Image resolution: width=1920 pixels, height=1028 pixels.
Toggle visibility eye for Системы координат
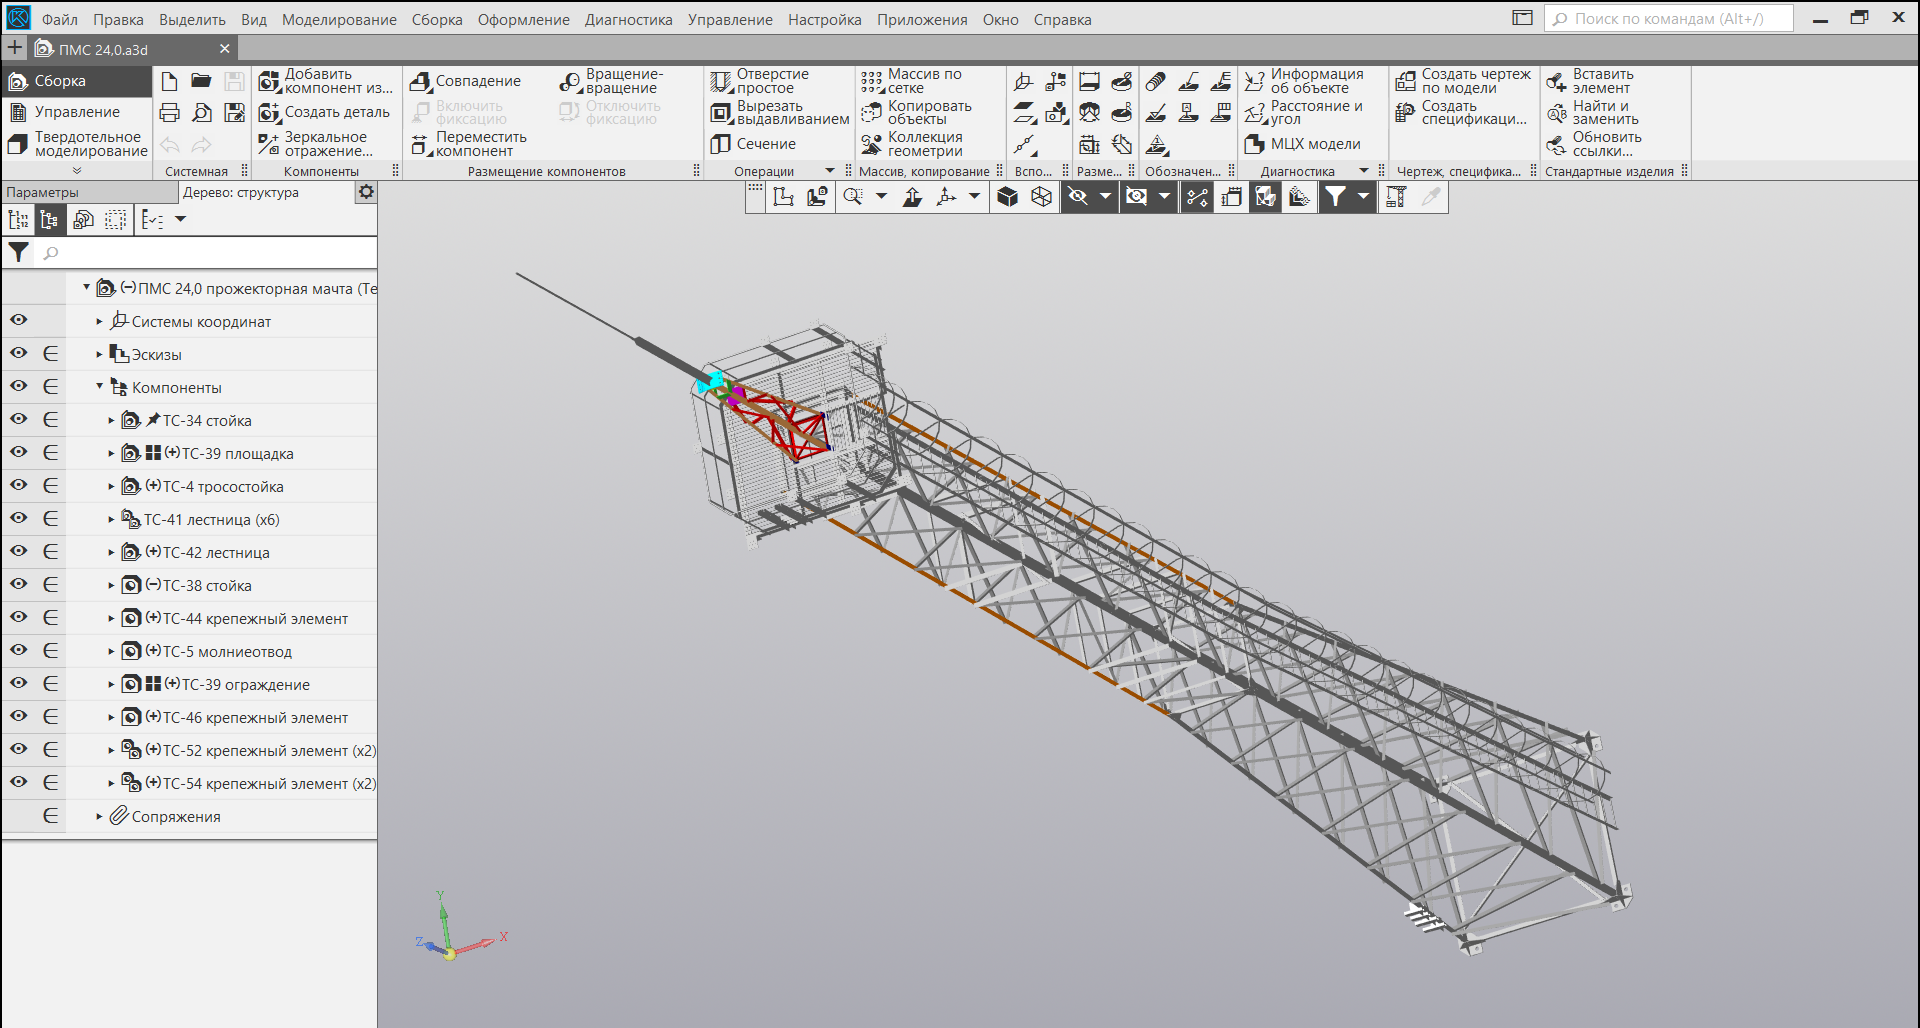coord(19,320)
